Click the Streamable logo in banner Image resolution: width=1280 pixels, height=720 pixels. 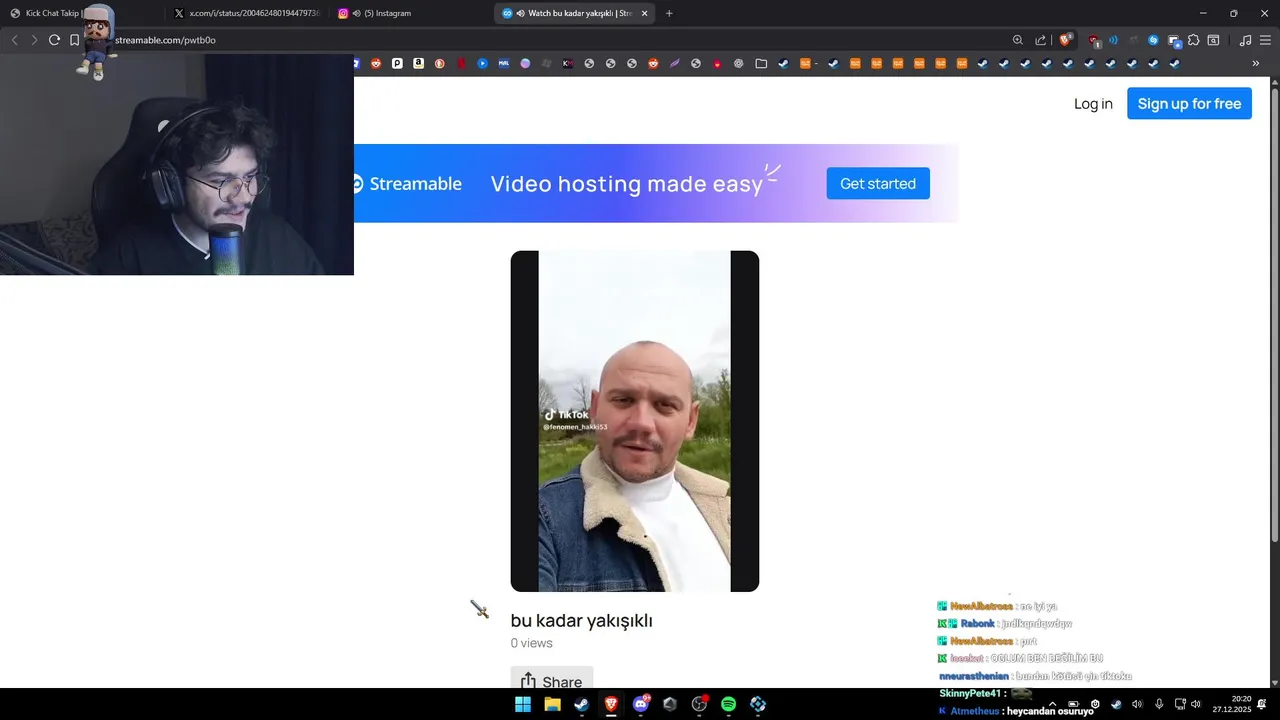tap(407, 184)
